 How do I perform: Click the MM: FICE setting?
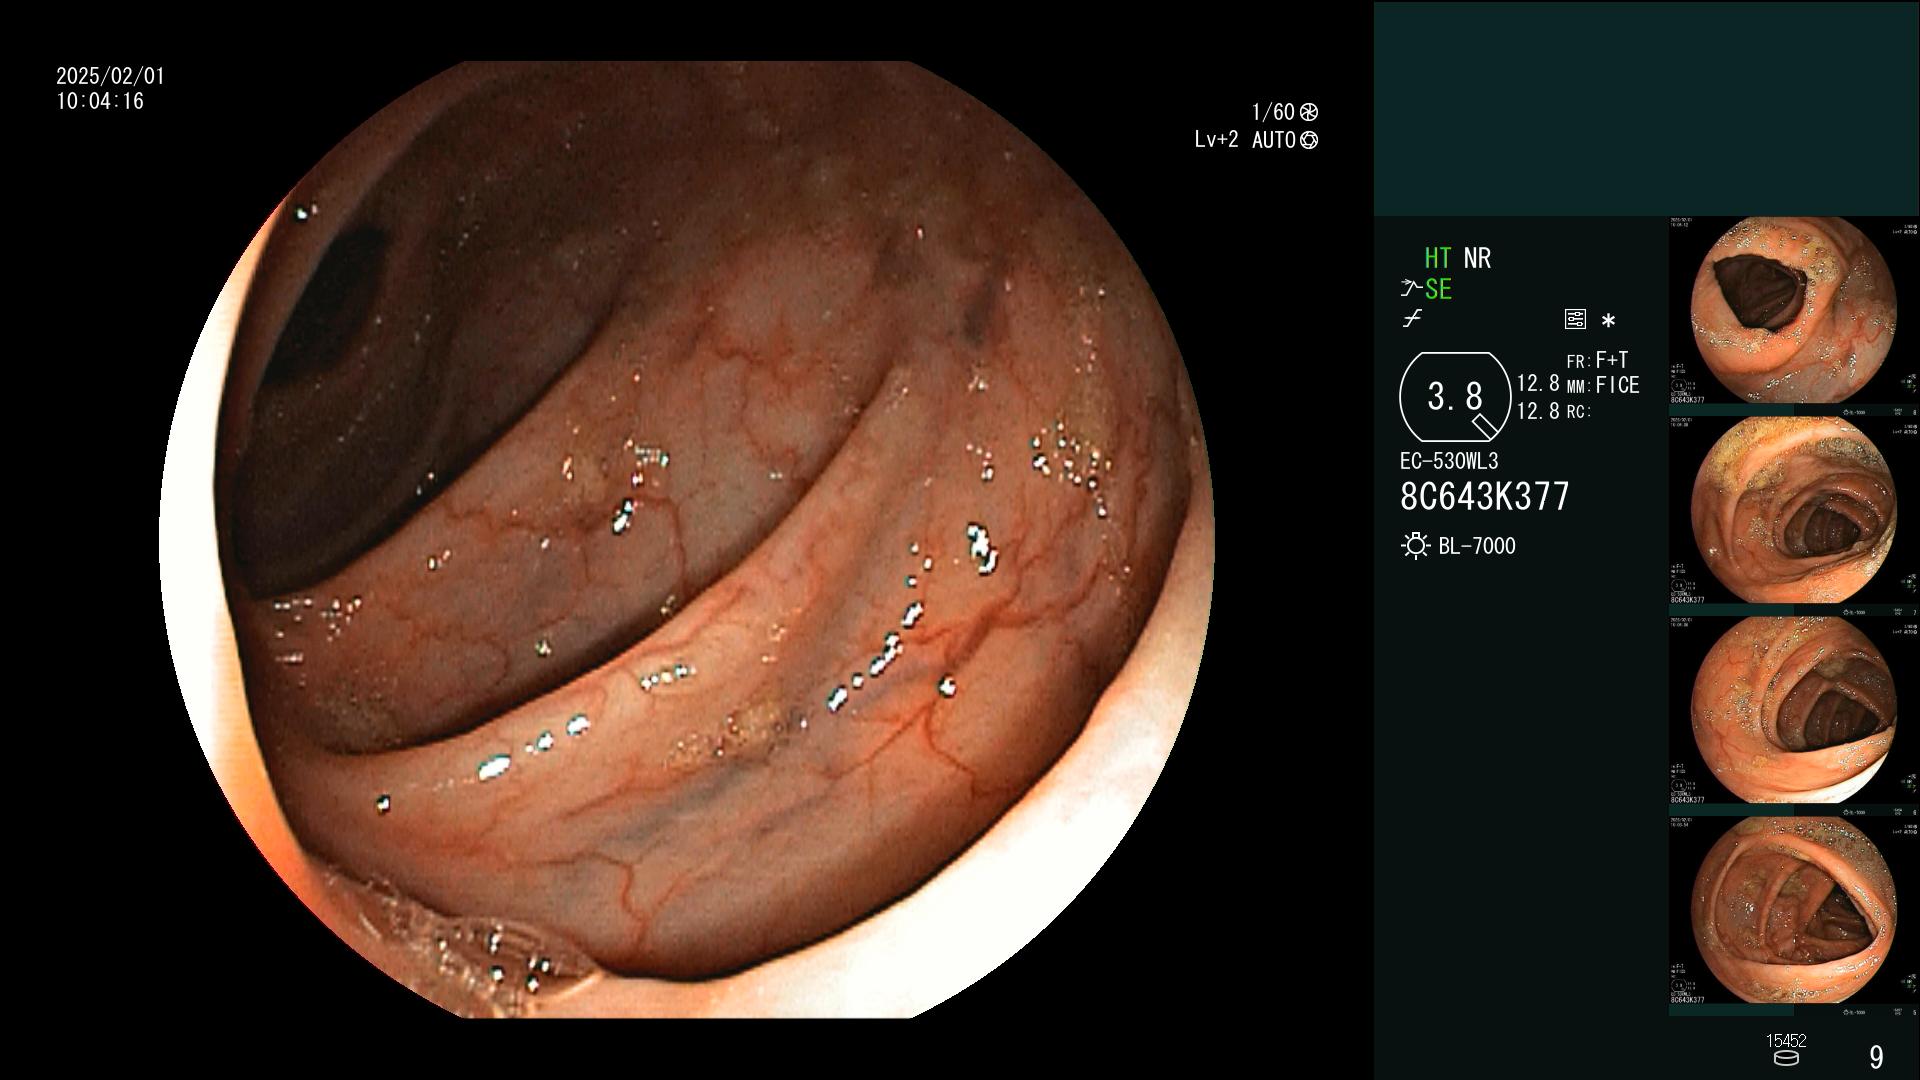tap(1603, 385)
